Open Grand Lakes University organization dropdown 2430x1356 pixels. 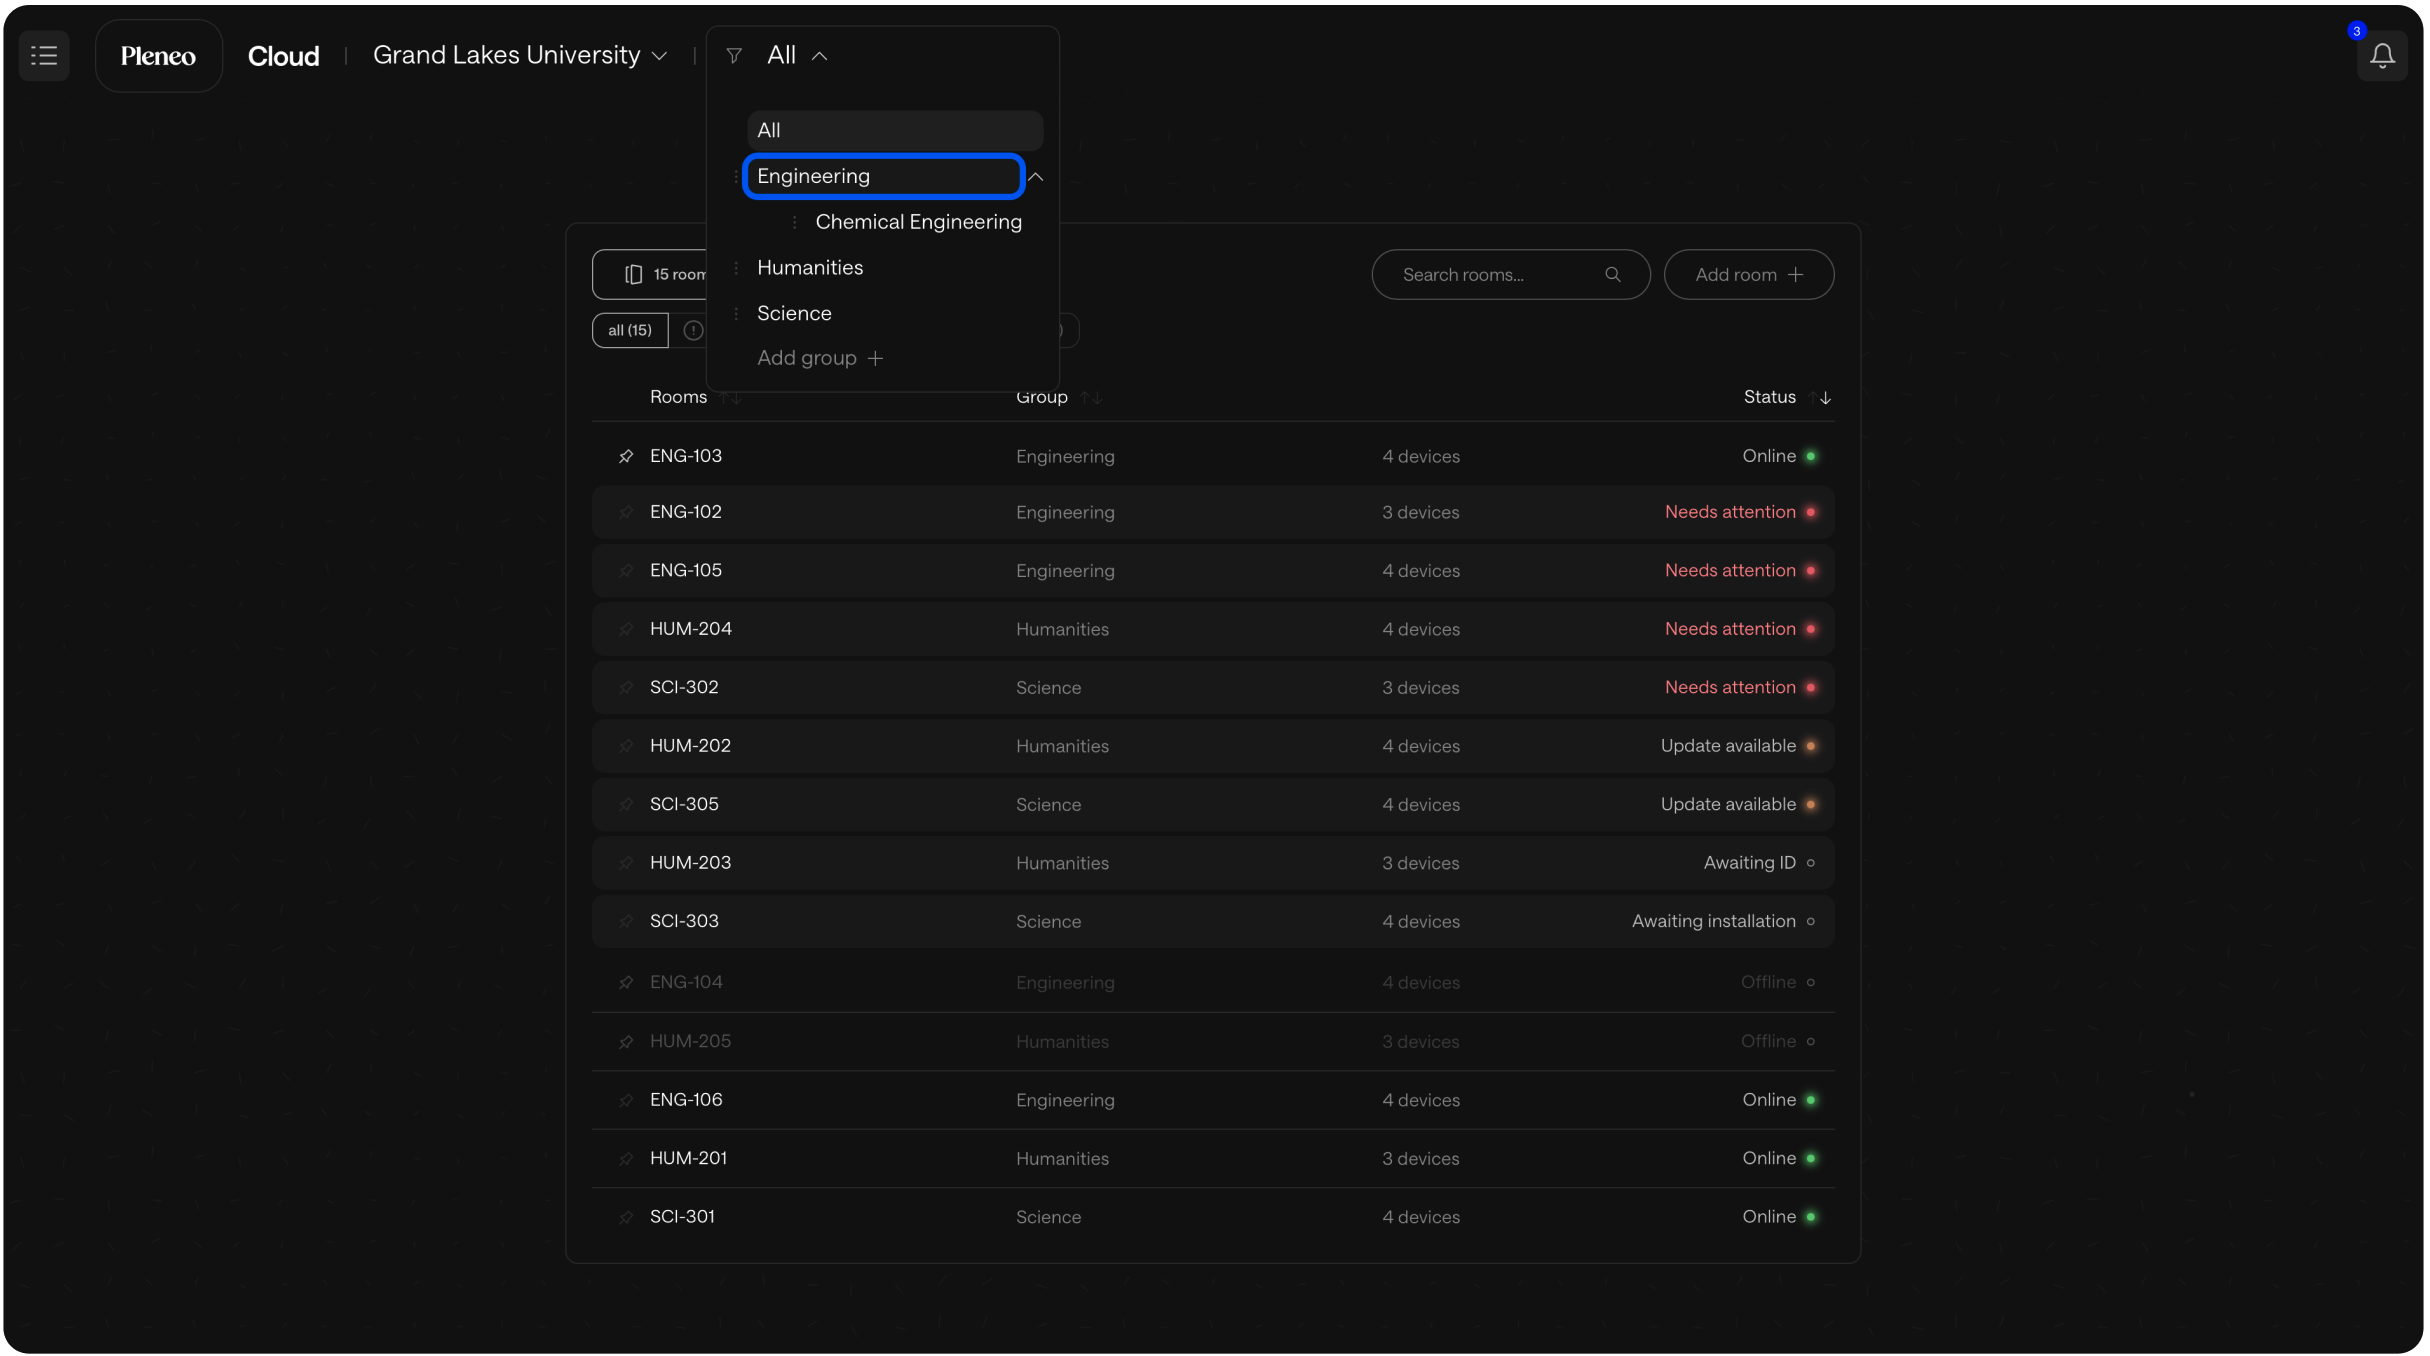click(x=519, y=56)
